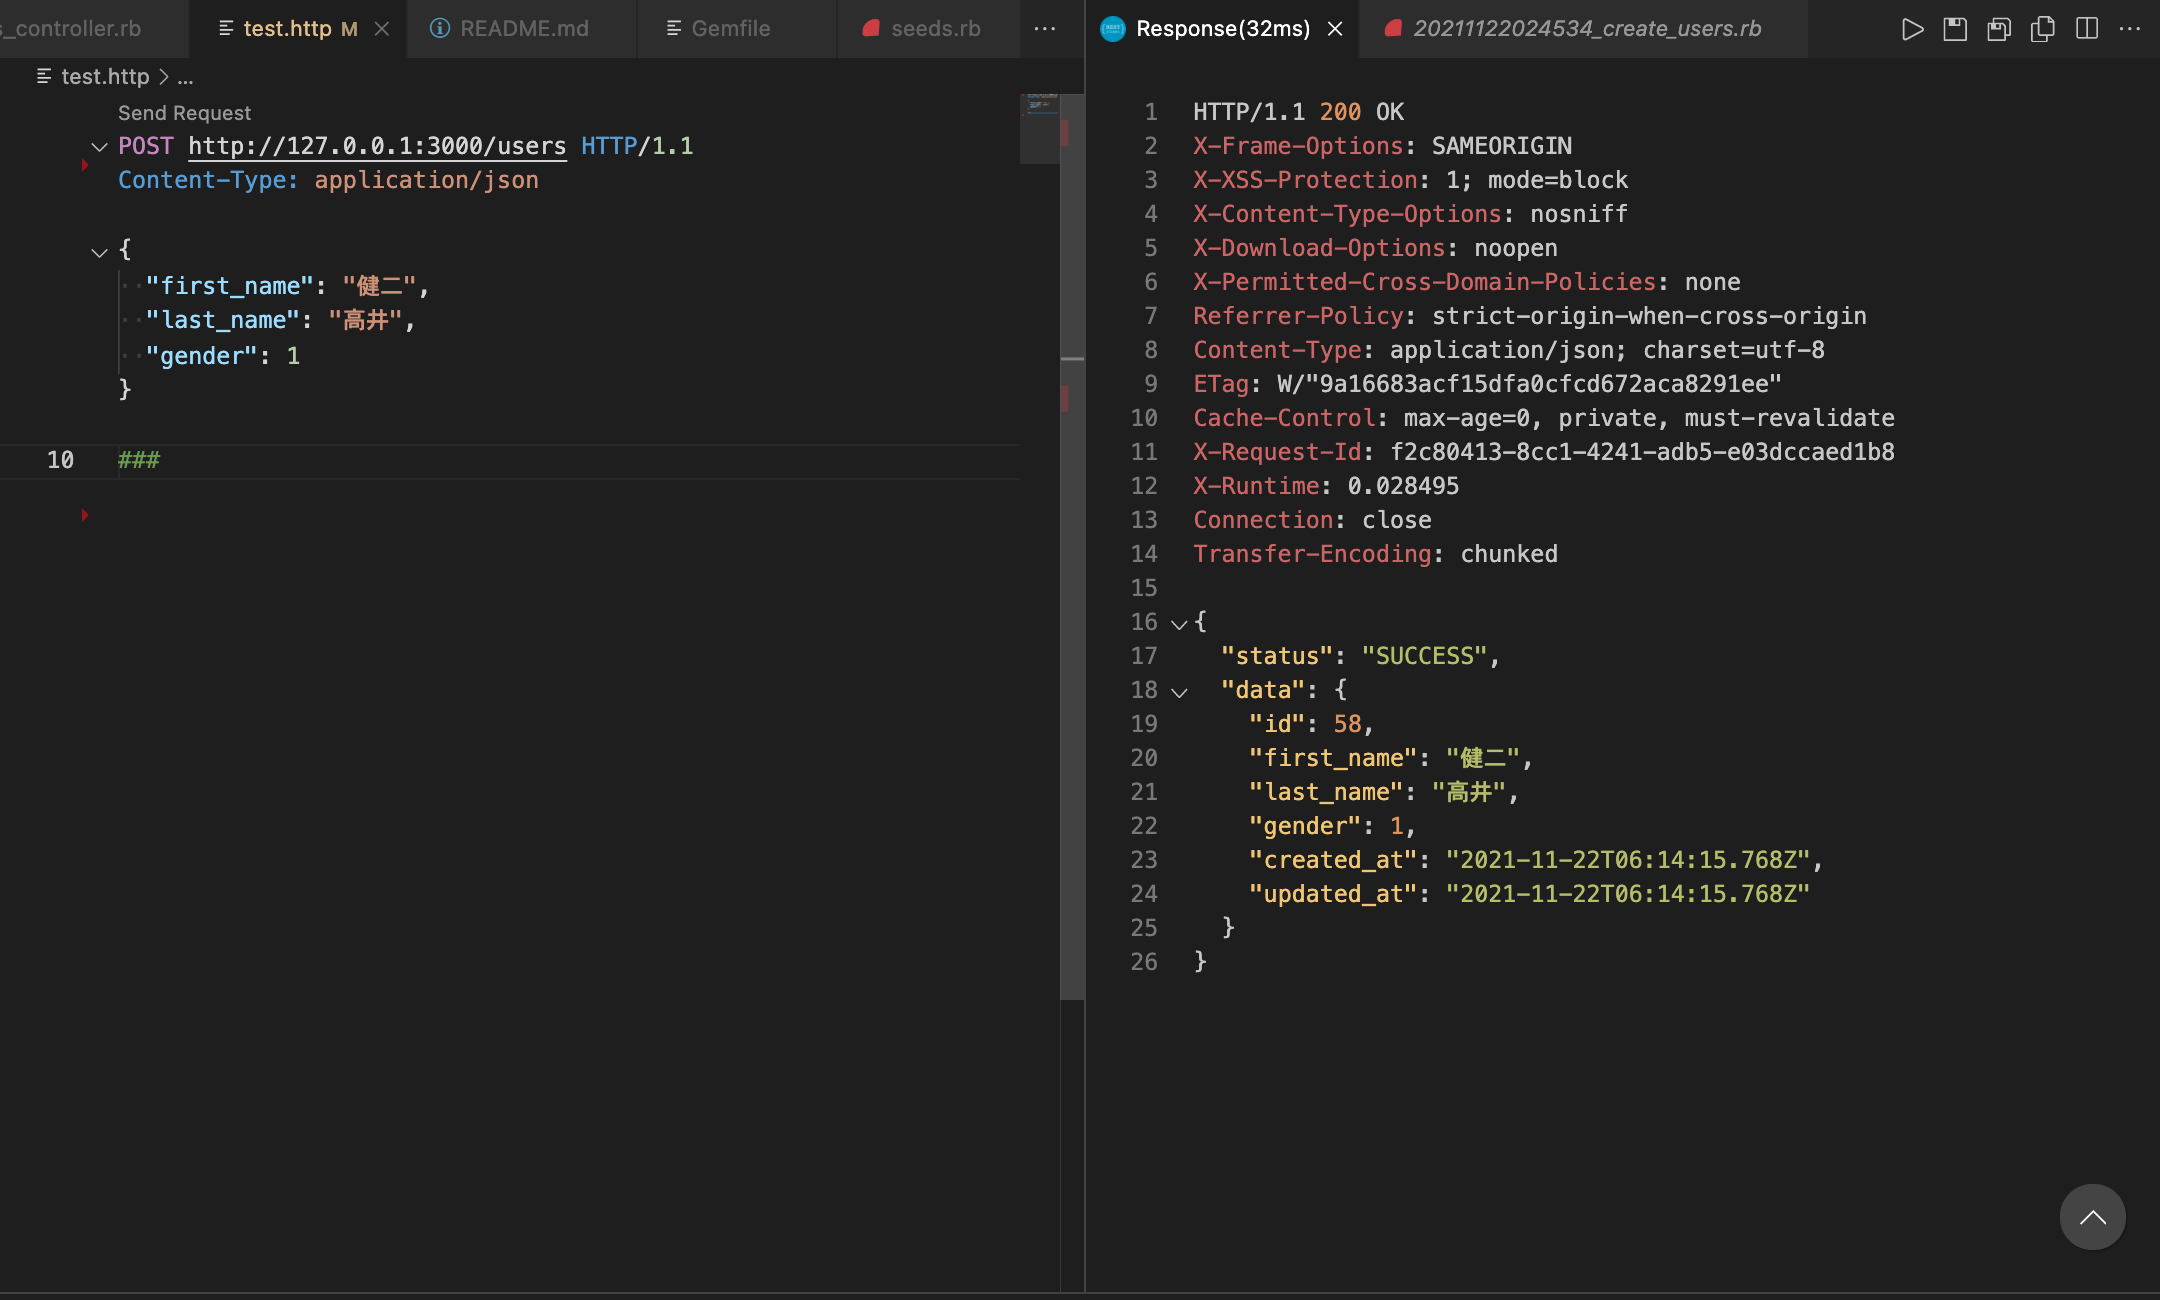The height and width of the screenshot is (1300, 2160).
Task: Open the http://127.0.0.1:3000/users URL link
Action: click(377, 146)
